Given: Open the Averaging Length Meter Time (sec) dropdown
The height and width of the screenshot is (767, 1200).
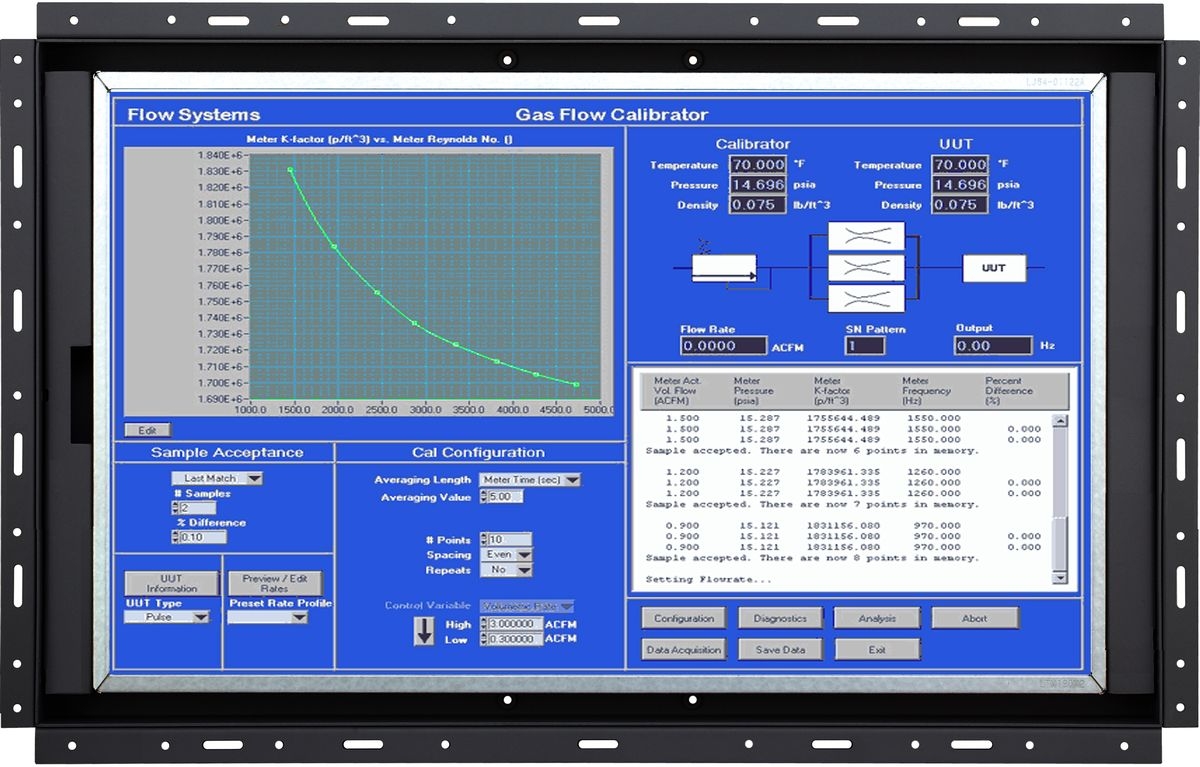Looking at the screenshot, I should [529, 480].
